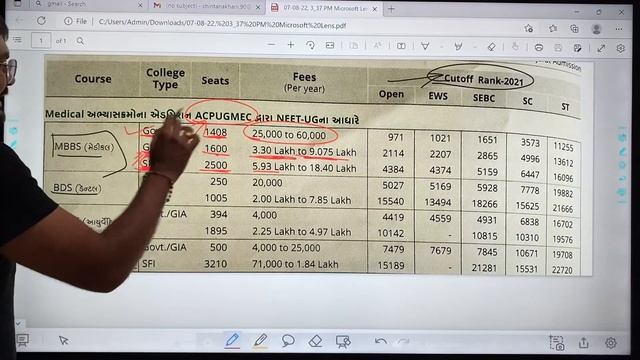Click the Cutoff Rank-2021 heading
The height and width of the screenshot is (360, 640).
click(483, 80)
